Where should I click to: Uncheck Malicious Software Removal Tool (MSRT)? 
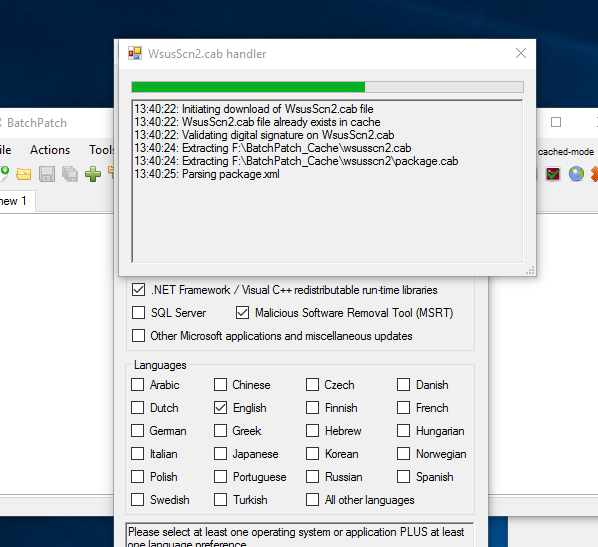(x=243, y=313)
